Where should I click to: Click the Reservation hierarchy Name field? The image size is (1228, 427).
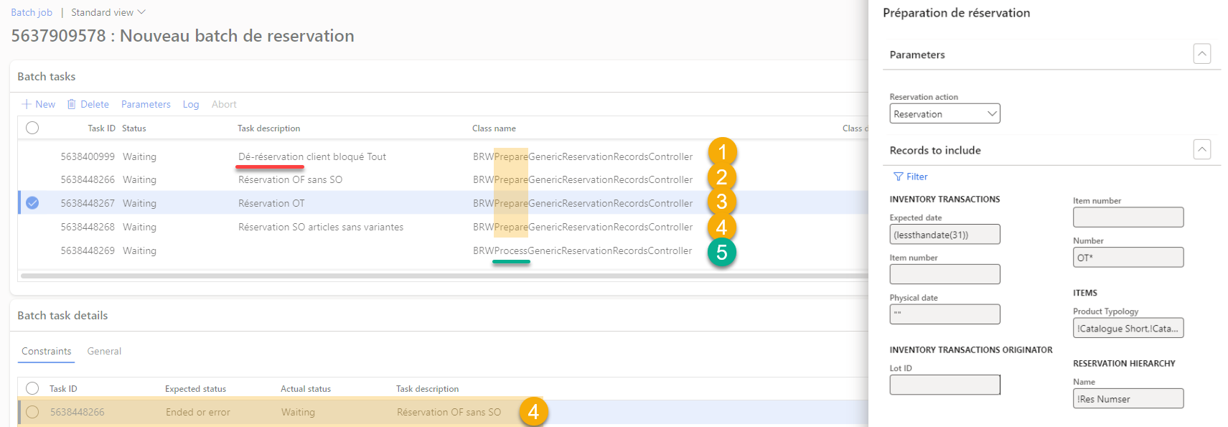pos(1128,398)
